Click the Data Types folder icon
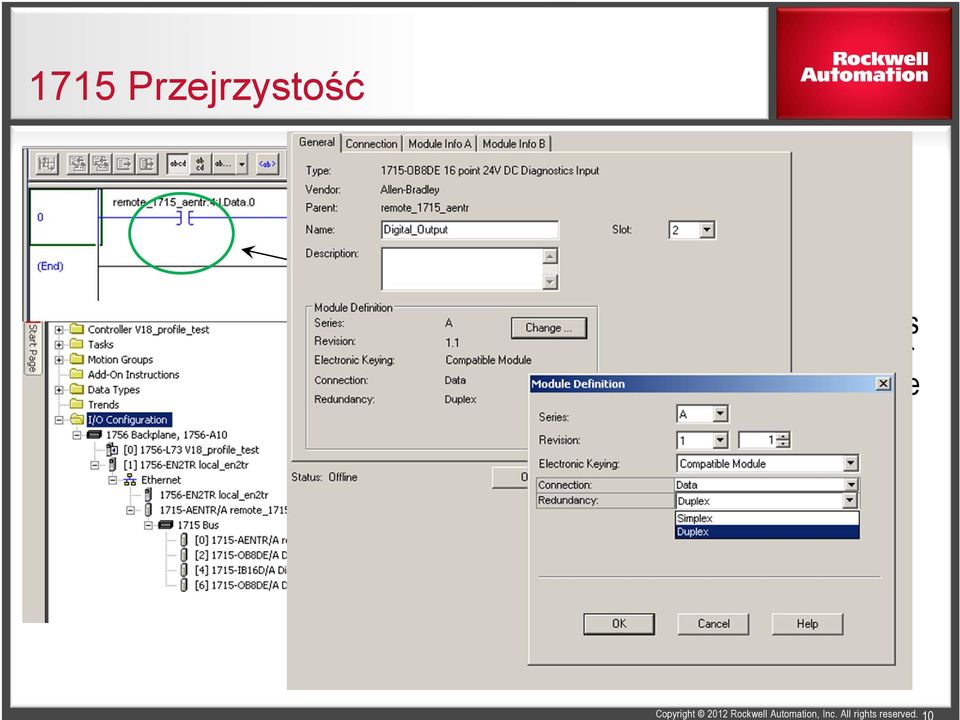This screenshot has height=720, width=960. pos(77,389)
